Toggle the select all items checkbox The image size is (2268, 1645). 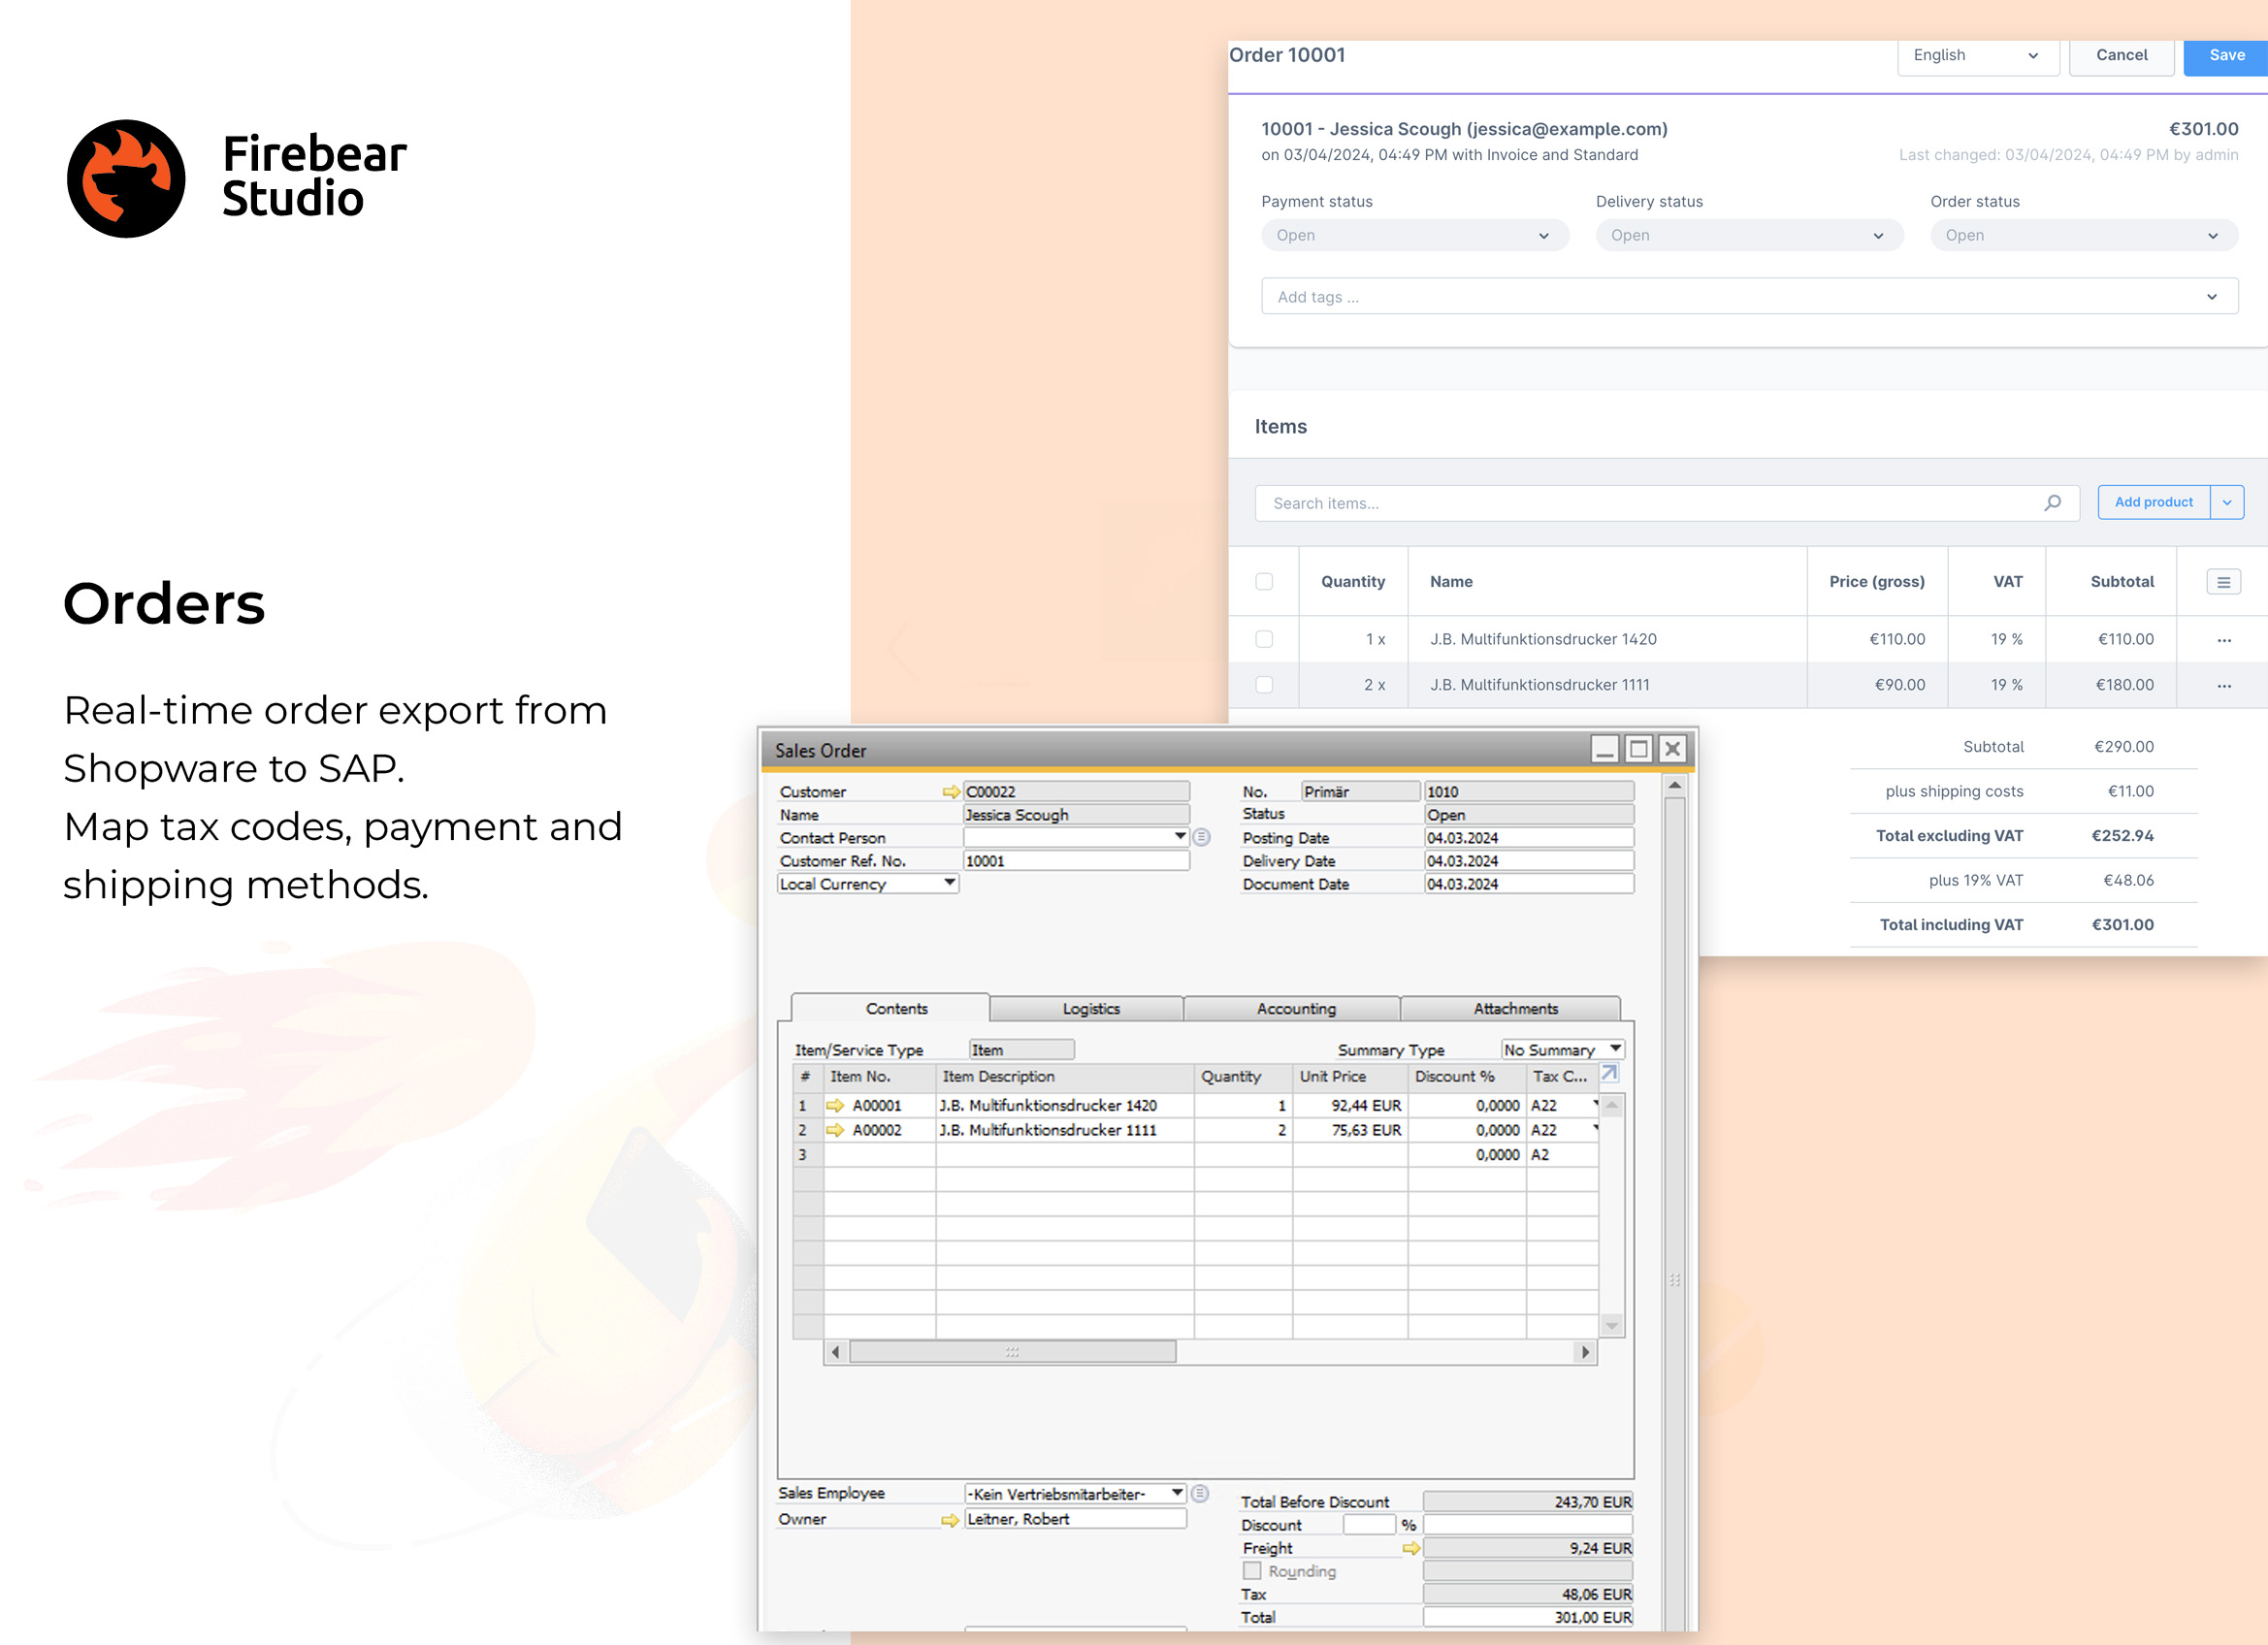(1264, 581)
